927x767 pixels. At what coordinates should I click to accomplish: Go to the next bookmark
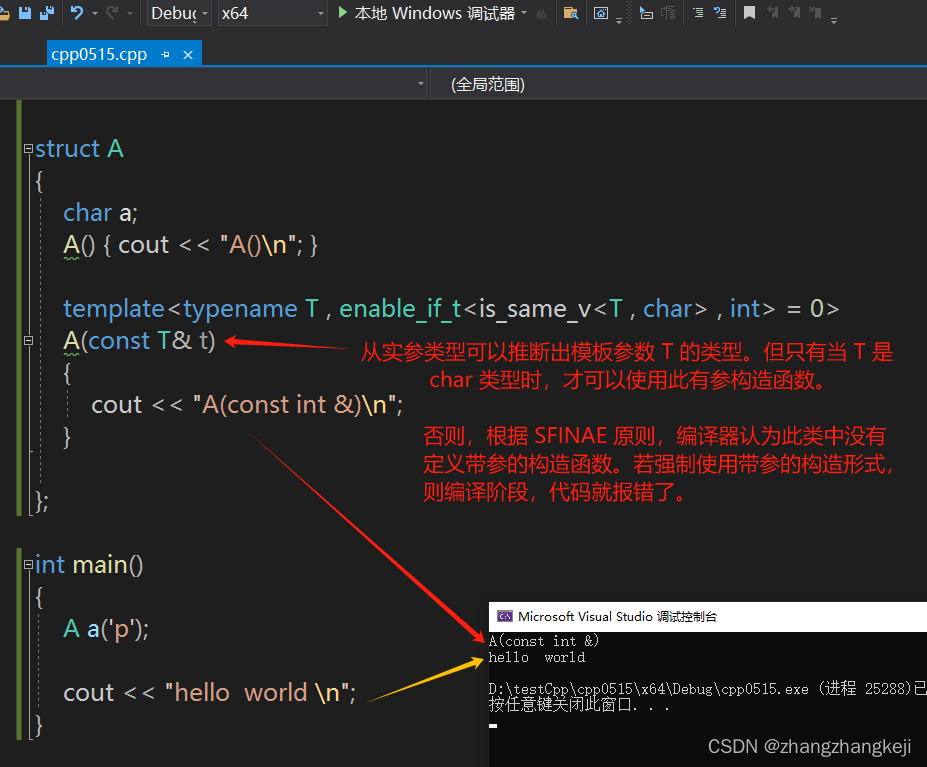(x=793, y=12)
